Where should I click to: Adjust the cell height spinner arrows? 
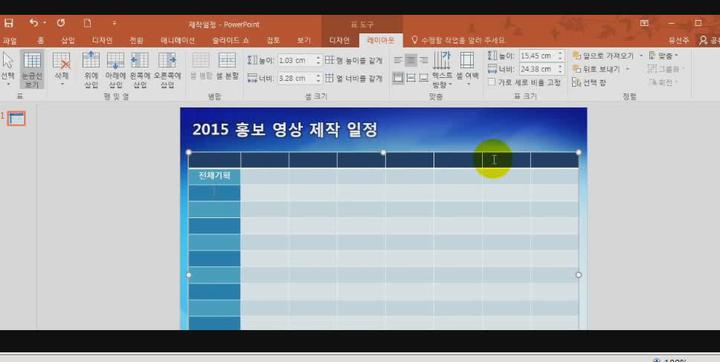(318, 60)
